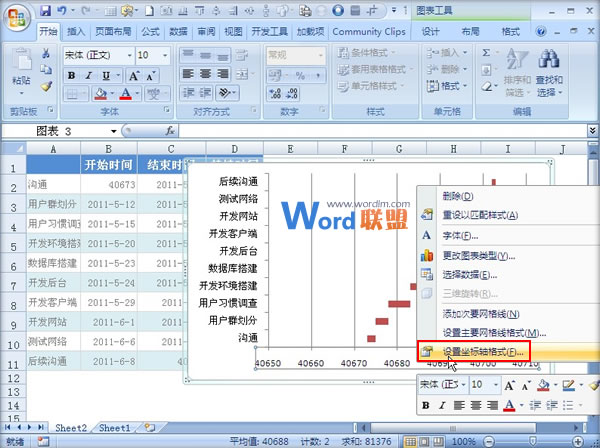Switch to 页面布局 ribbon tab
This screenshot has height=448, width=600.
pos(113,31)
